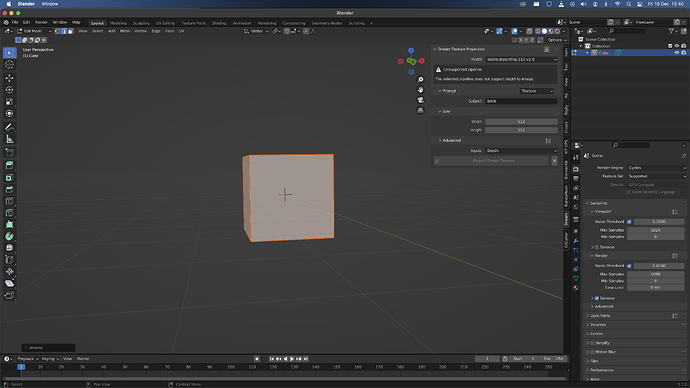Image resolution: width=690 pixels, height=388 pixels.
Task: Select the Scale tool
Action: [9, 102]
